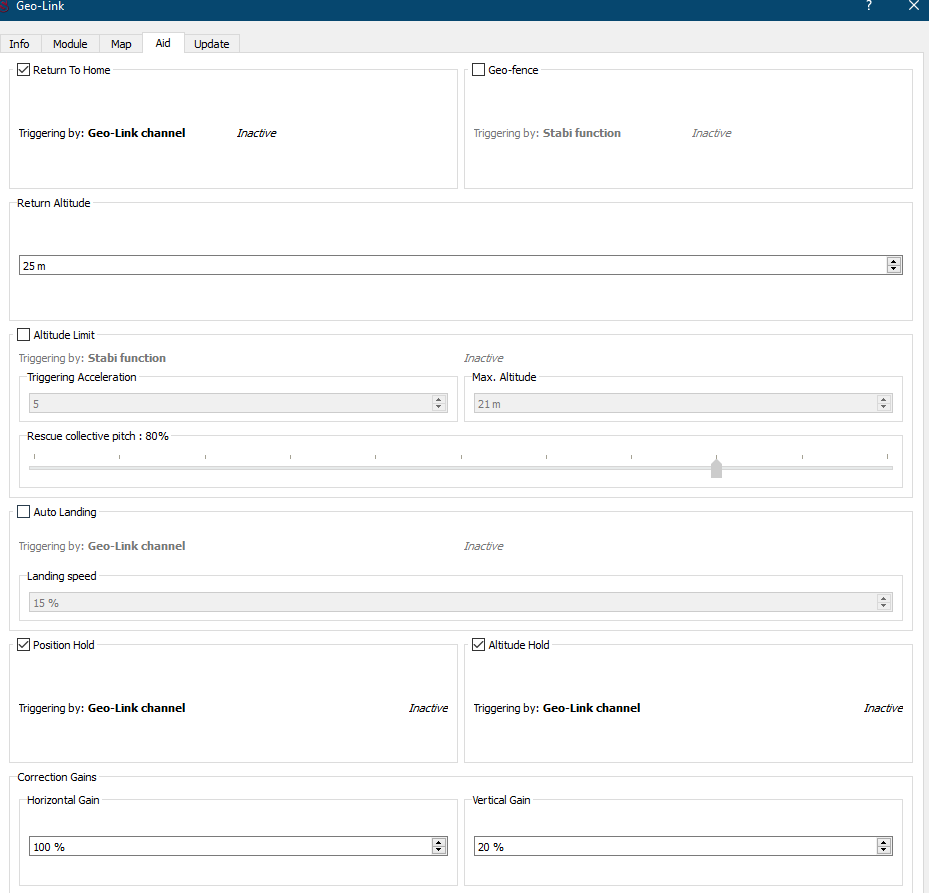
Task: Click the Return Altitude 25 m field
Action: point(450,265)
